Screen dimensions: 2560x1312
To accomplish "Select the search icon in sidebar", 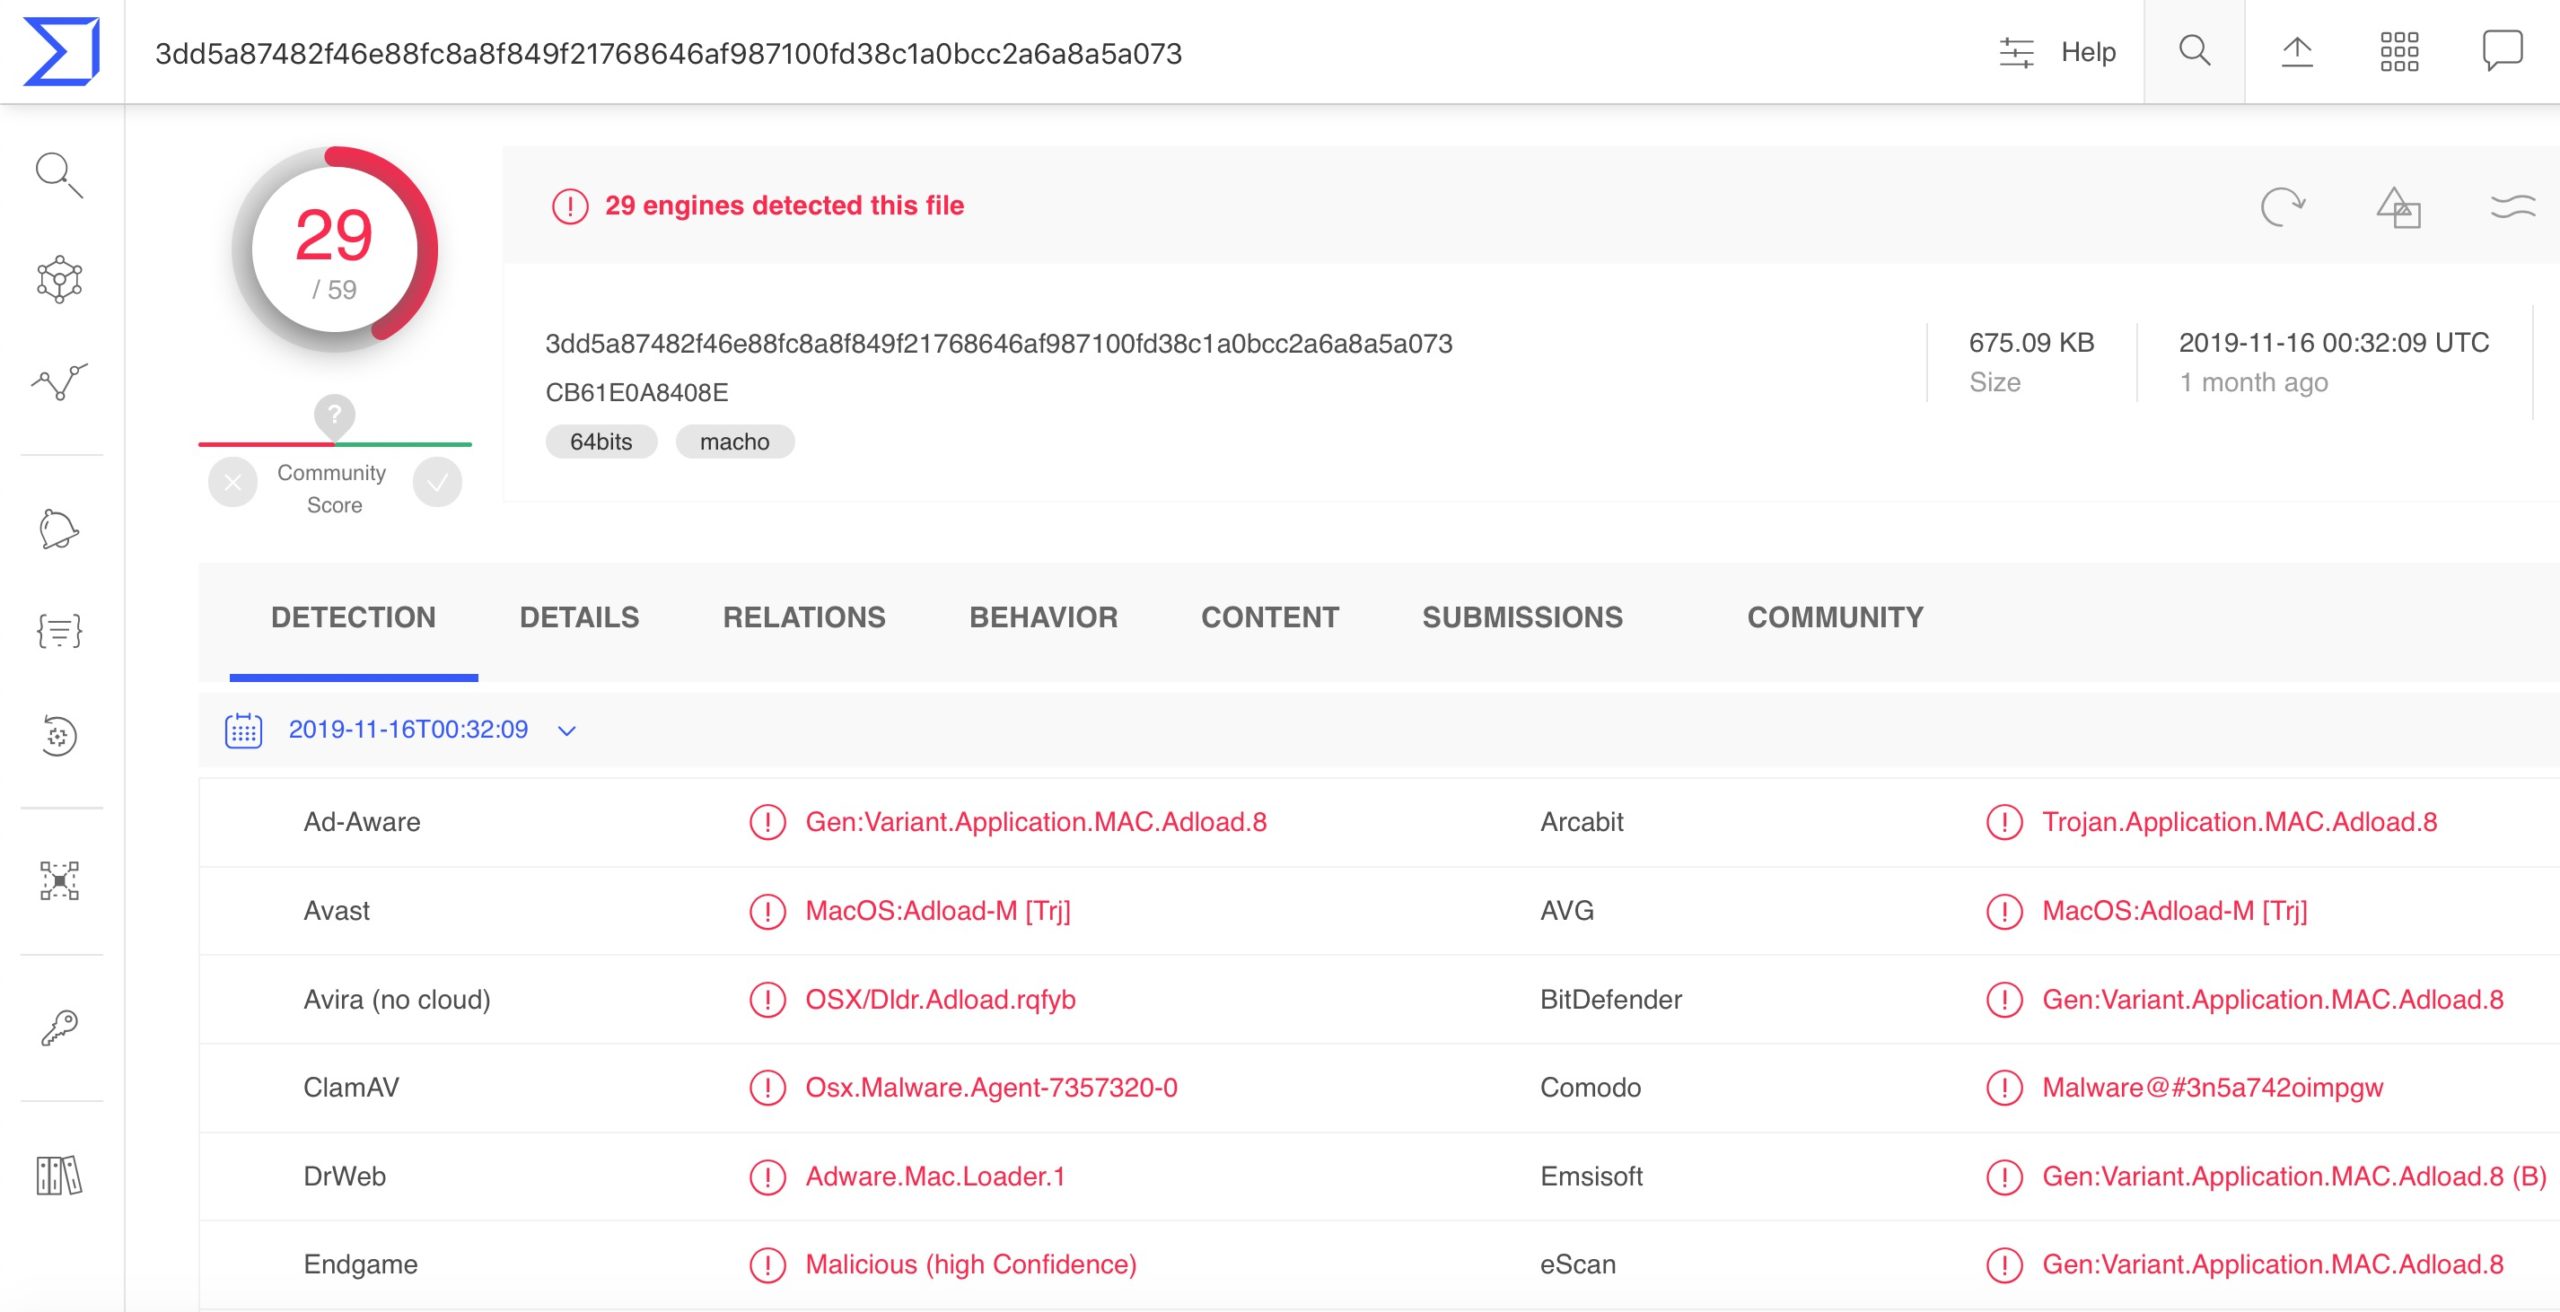I will click(59, 174).
